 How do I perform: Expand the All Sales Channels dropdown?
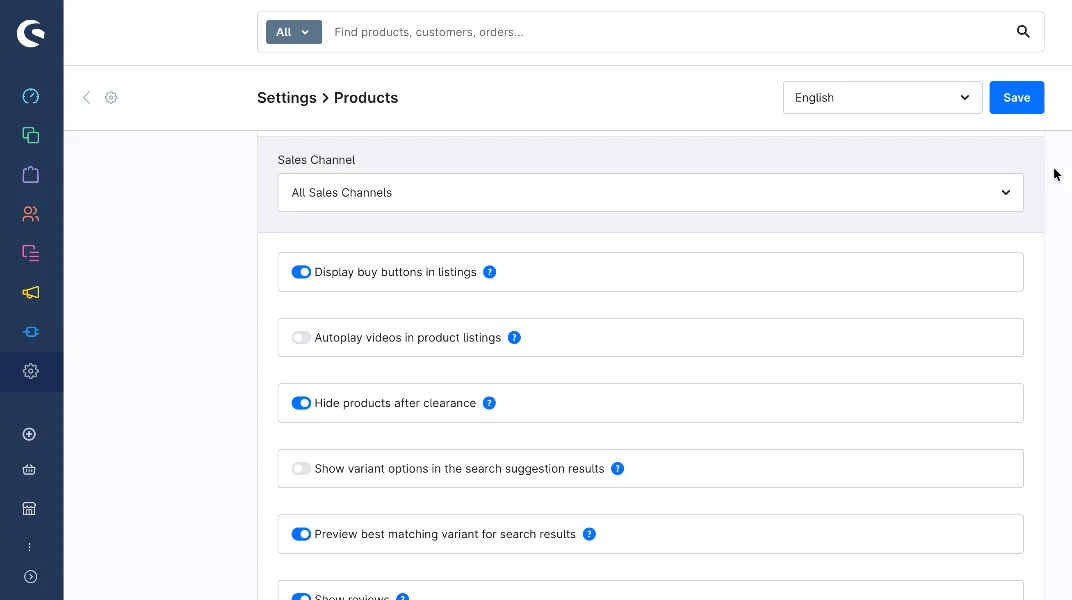tap(650, 193)
